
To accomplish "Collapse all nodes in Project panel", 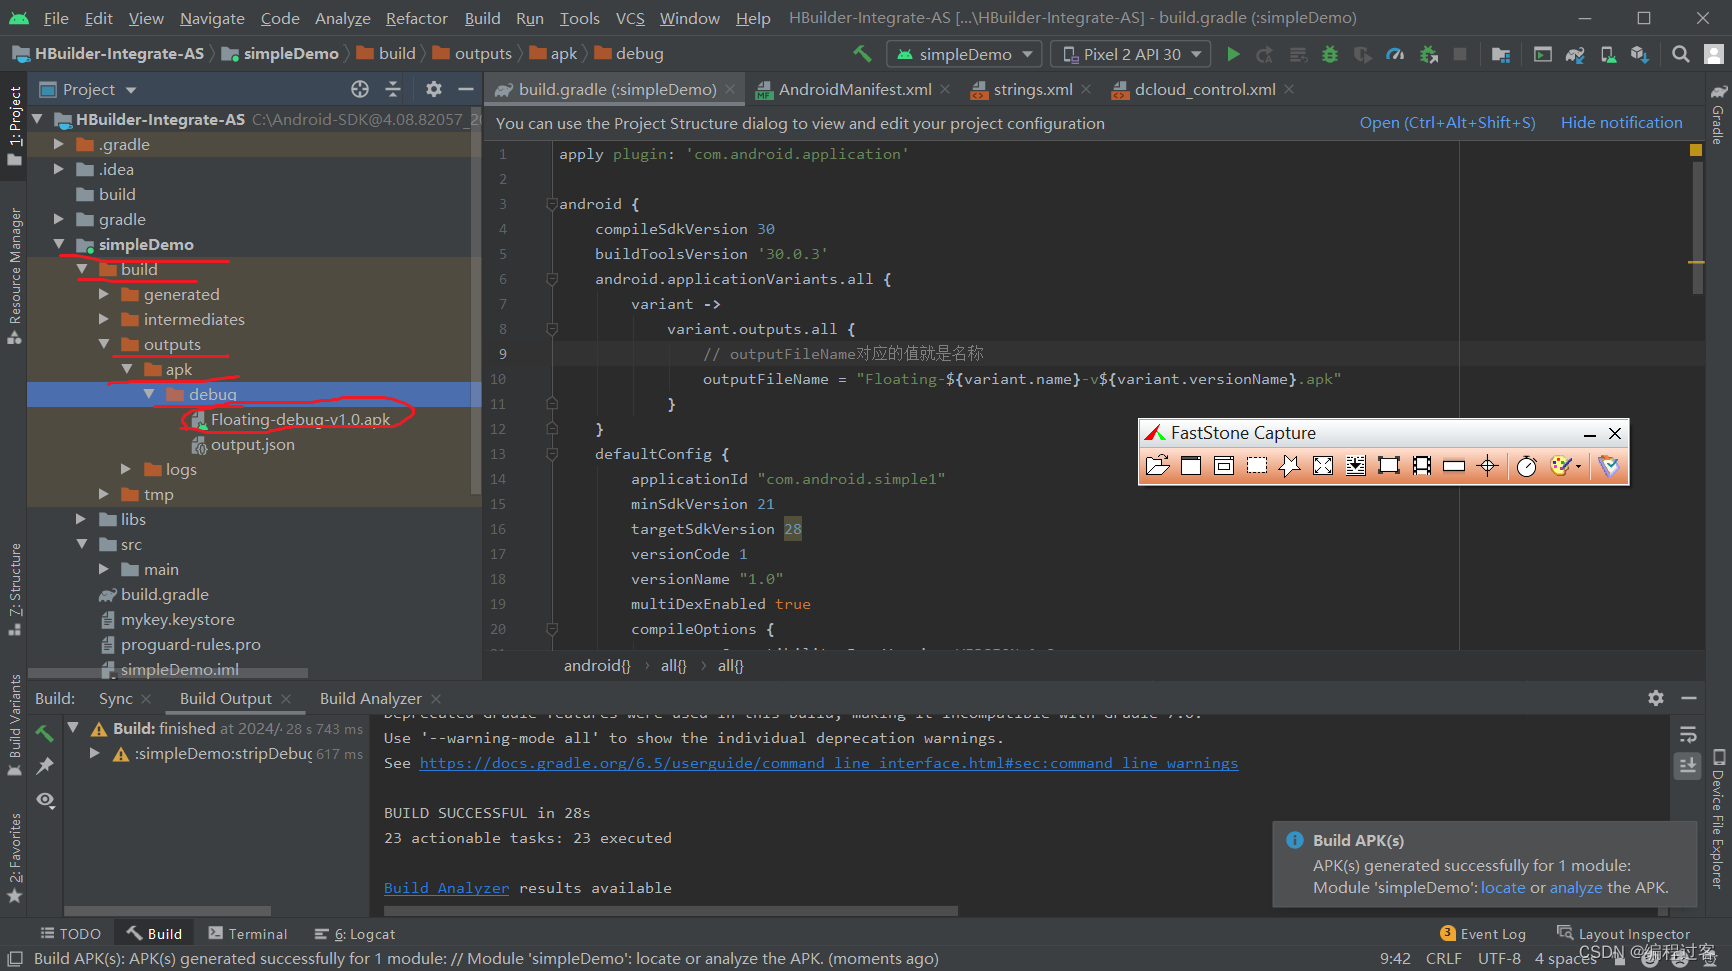I will 393,89.
